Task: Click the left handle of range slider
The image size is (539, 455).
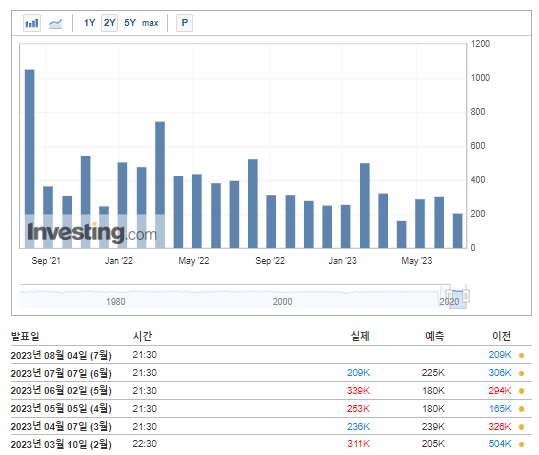Action: (449, 295)
